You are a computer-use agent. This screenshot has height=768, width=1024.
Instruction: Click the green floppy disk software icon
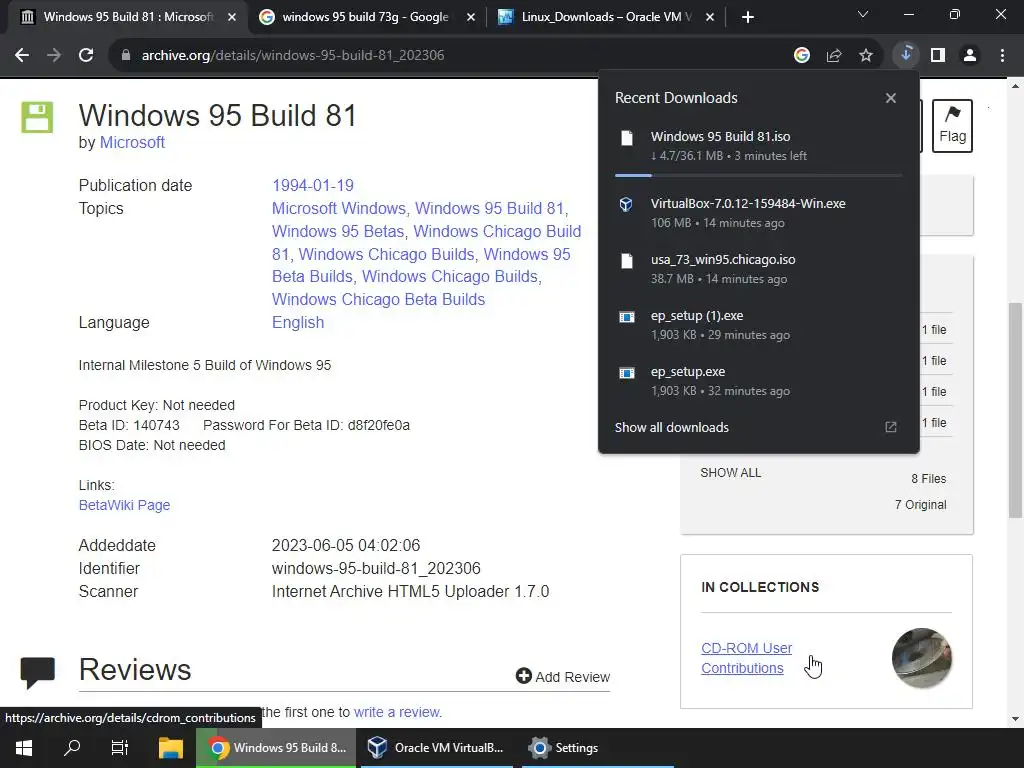[37, 118]
